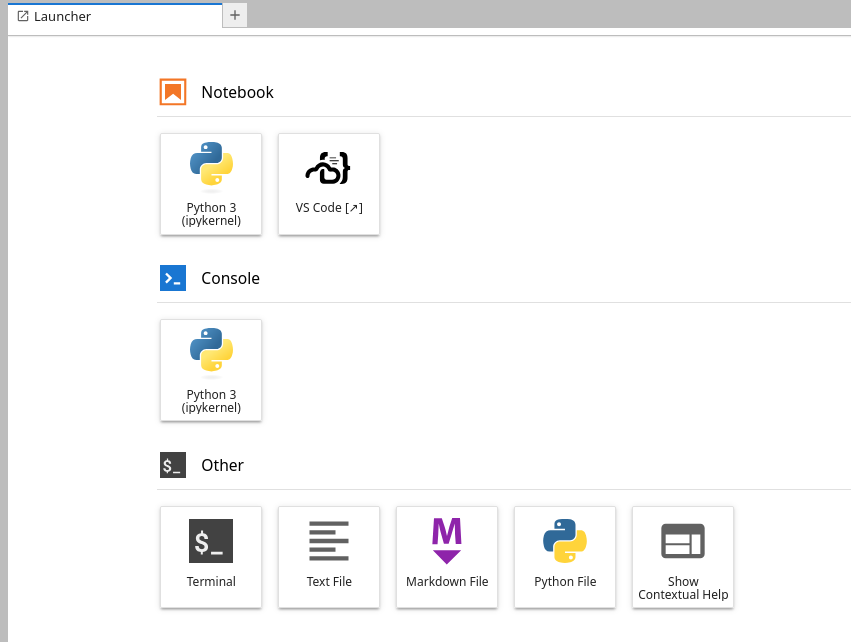This screenshot has height=642, width=851.
Task: Click the Other section heading text
Action: pyautogui.click(x=223, y=465)
